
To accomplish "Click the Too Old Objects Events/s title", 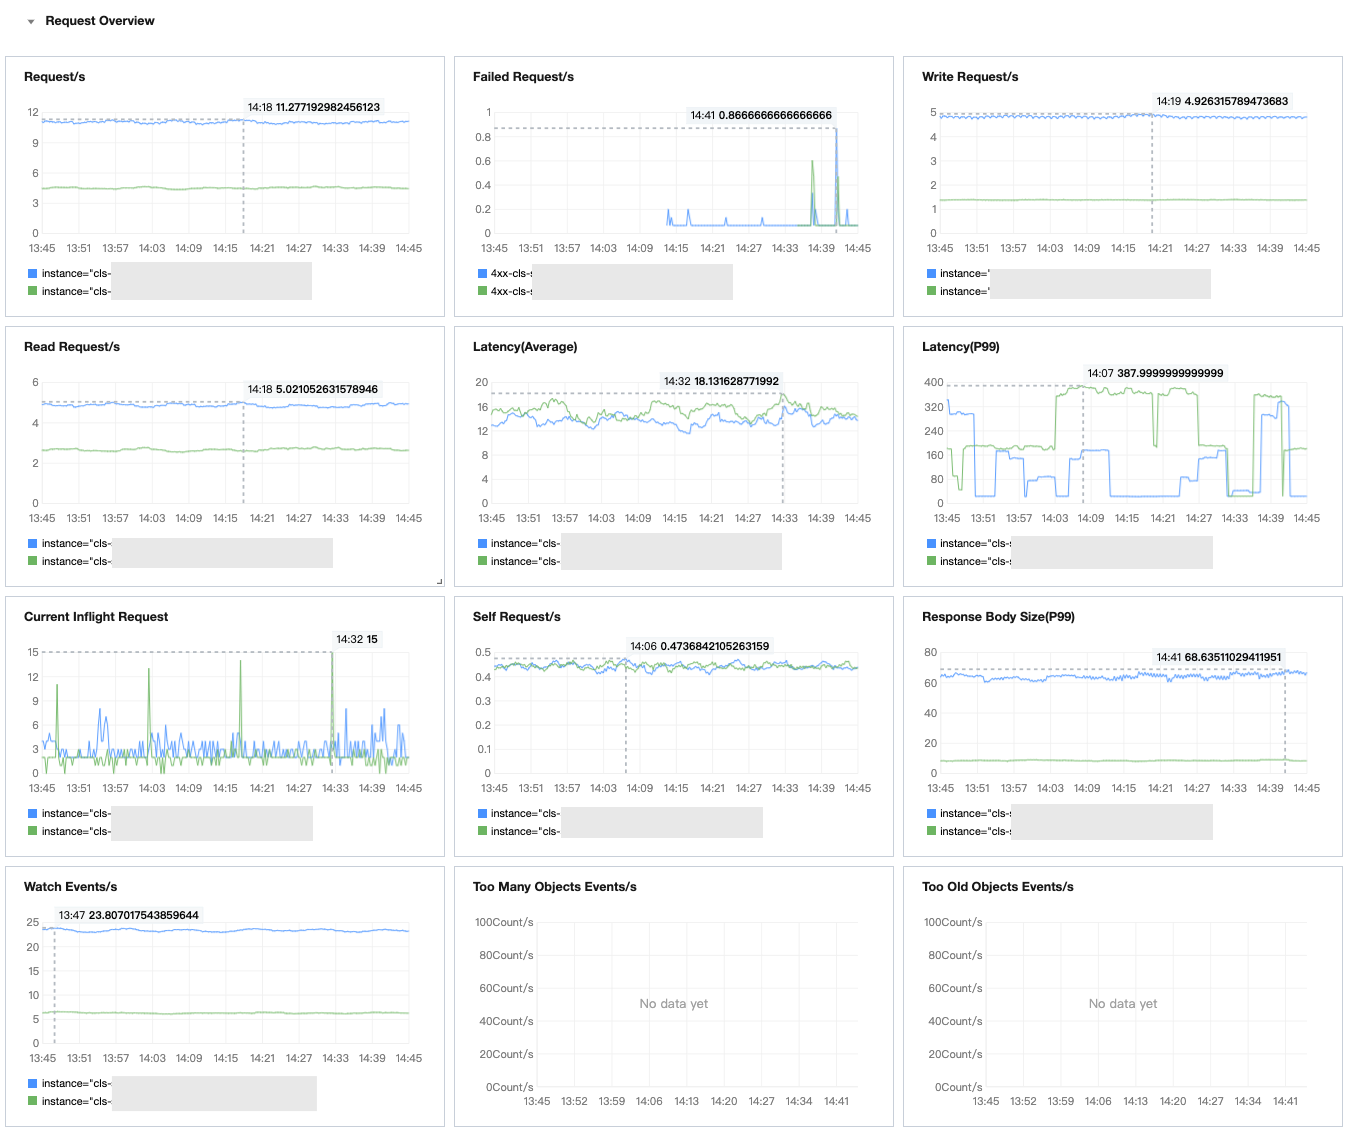I will [997, 887].
